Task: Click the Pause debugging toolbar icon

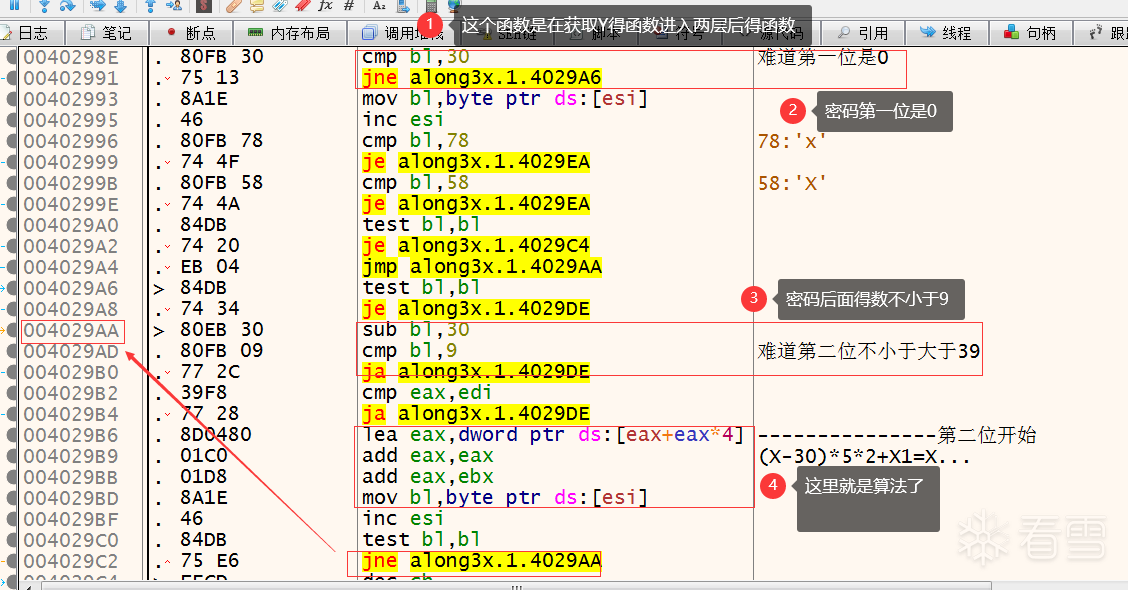Action: (14, 5)
